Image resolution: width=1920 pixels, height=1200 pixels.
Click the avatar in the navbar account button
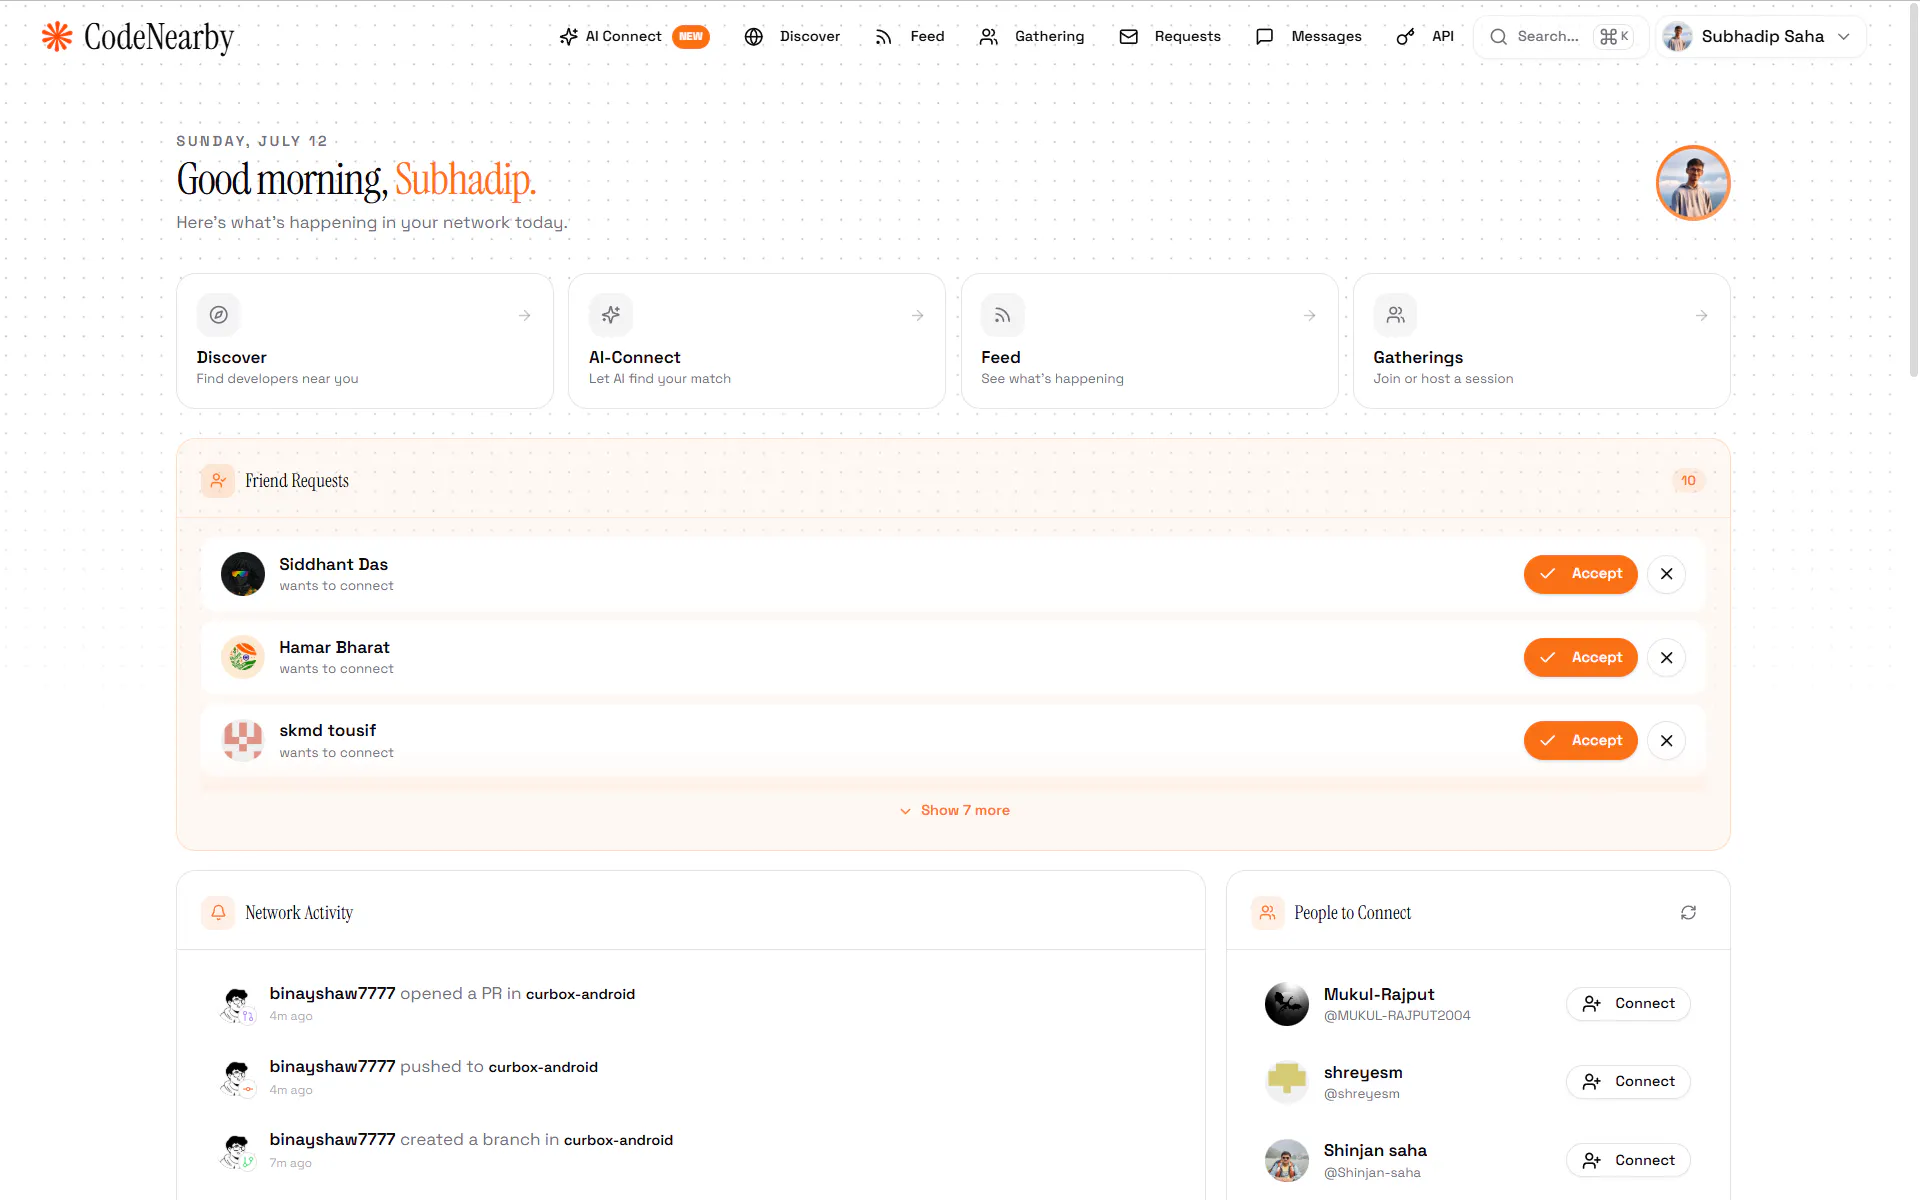pos(1677,37)
